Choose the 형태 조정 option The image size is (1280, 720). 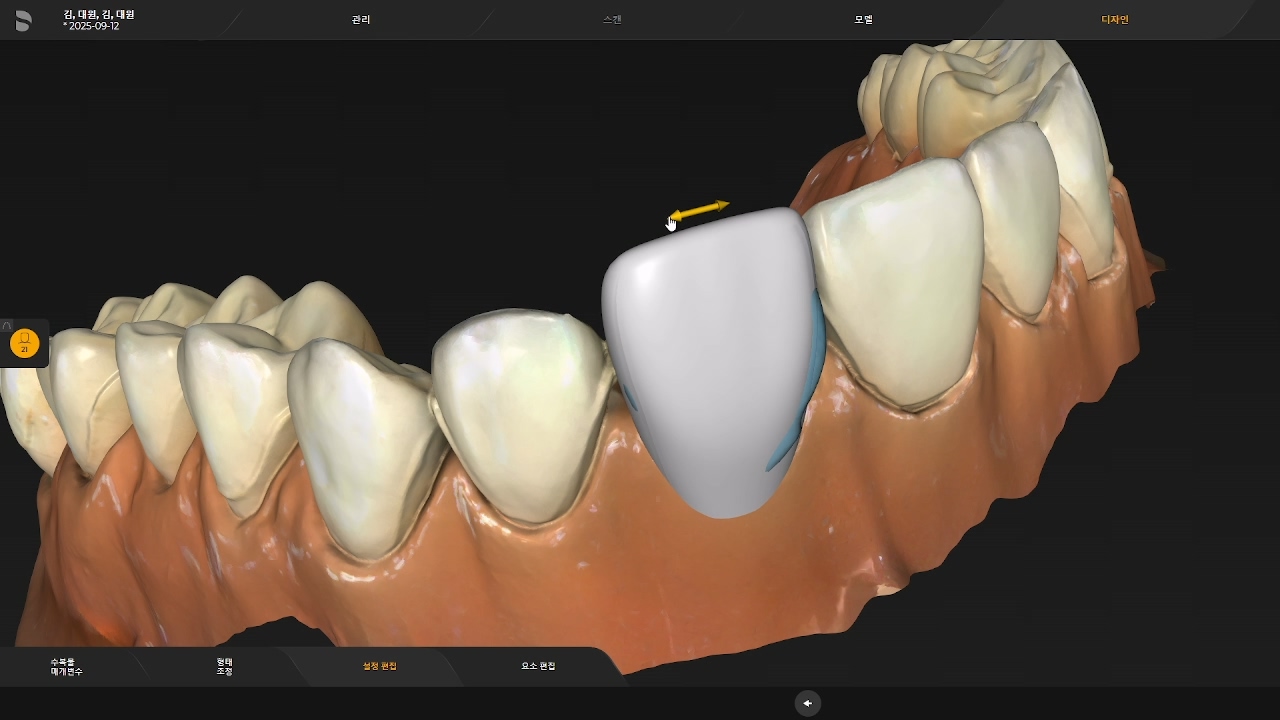224,666
